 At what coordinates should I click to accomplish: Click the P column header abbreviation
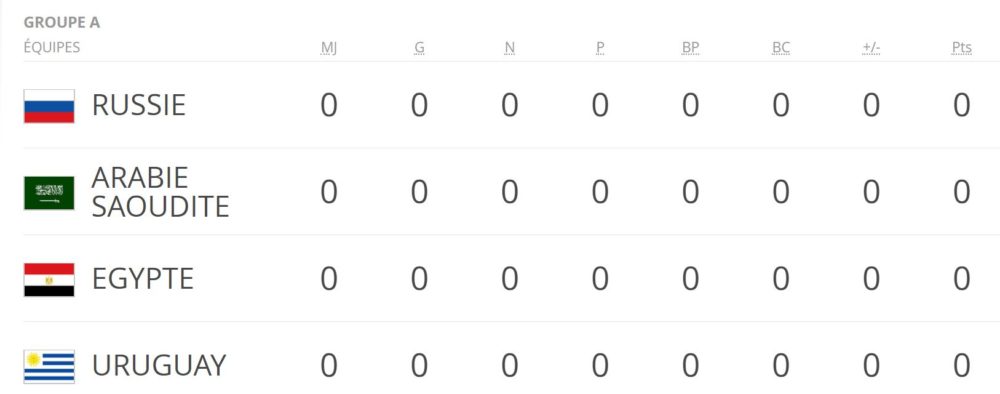click(600, 48)
